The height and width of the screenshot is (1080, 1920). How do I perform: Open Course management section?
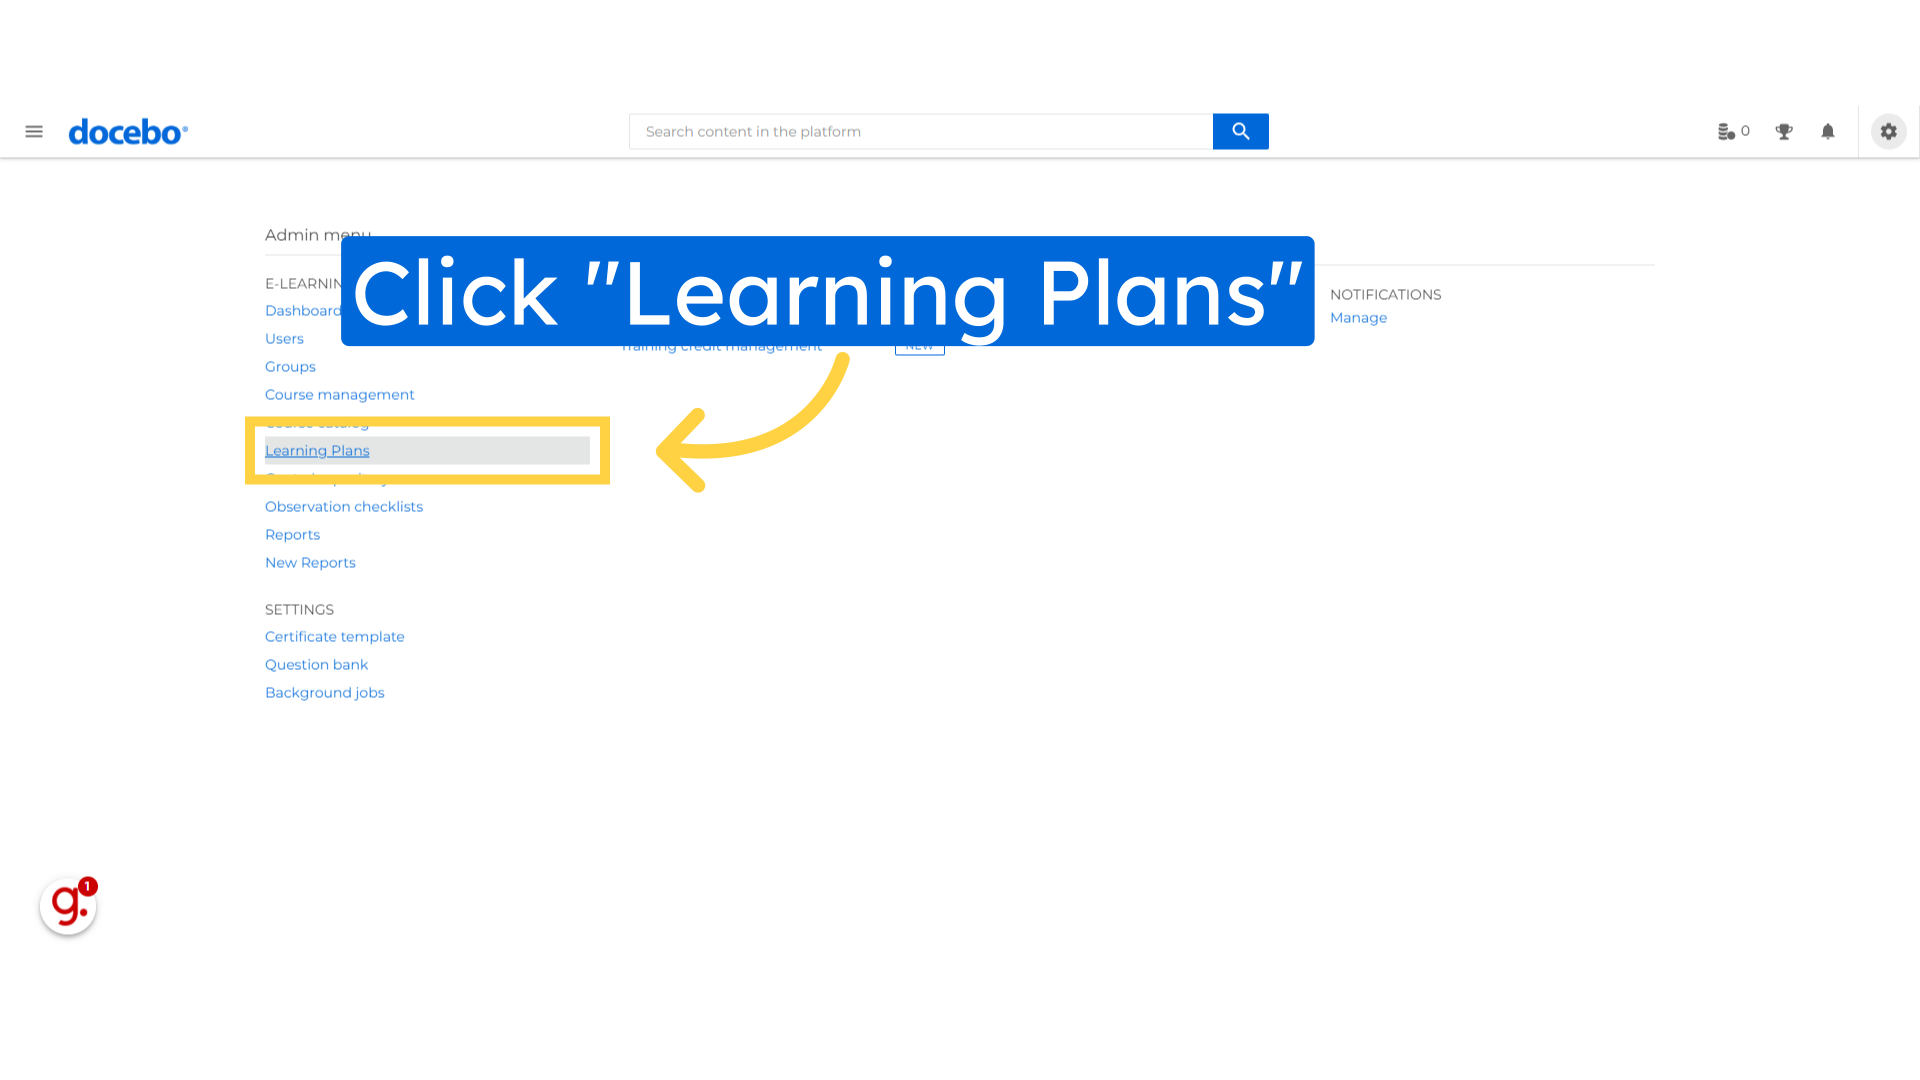click(339, 394)
